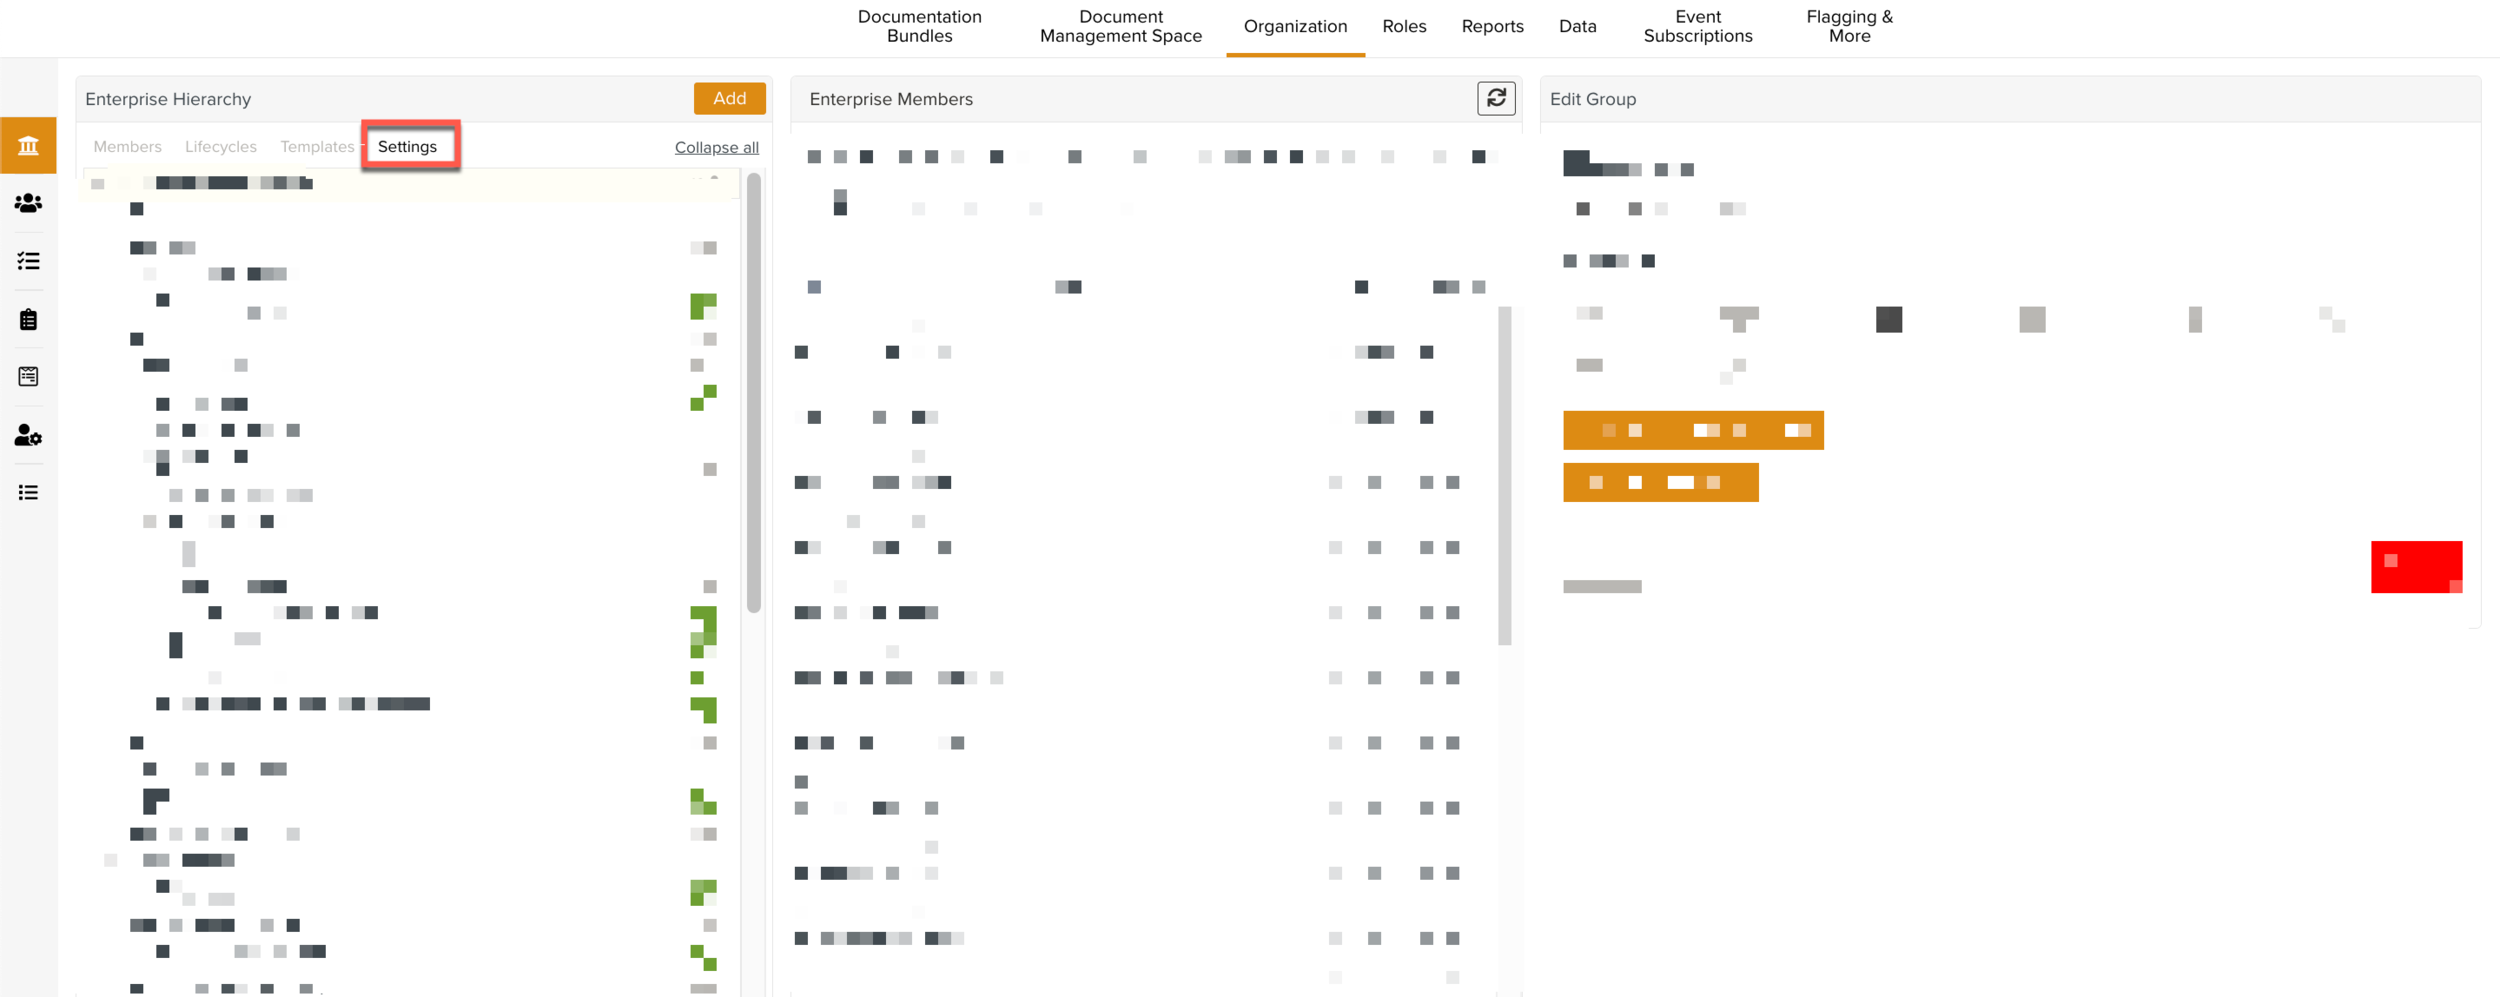Click the user settings gear sidebar icon
This screenshot has width=2500, height=997.
pos(28,435)
